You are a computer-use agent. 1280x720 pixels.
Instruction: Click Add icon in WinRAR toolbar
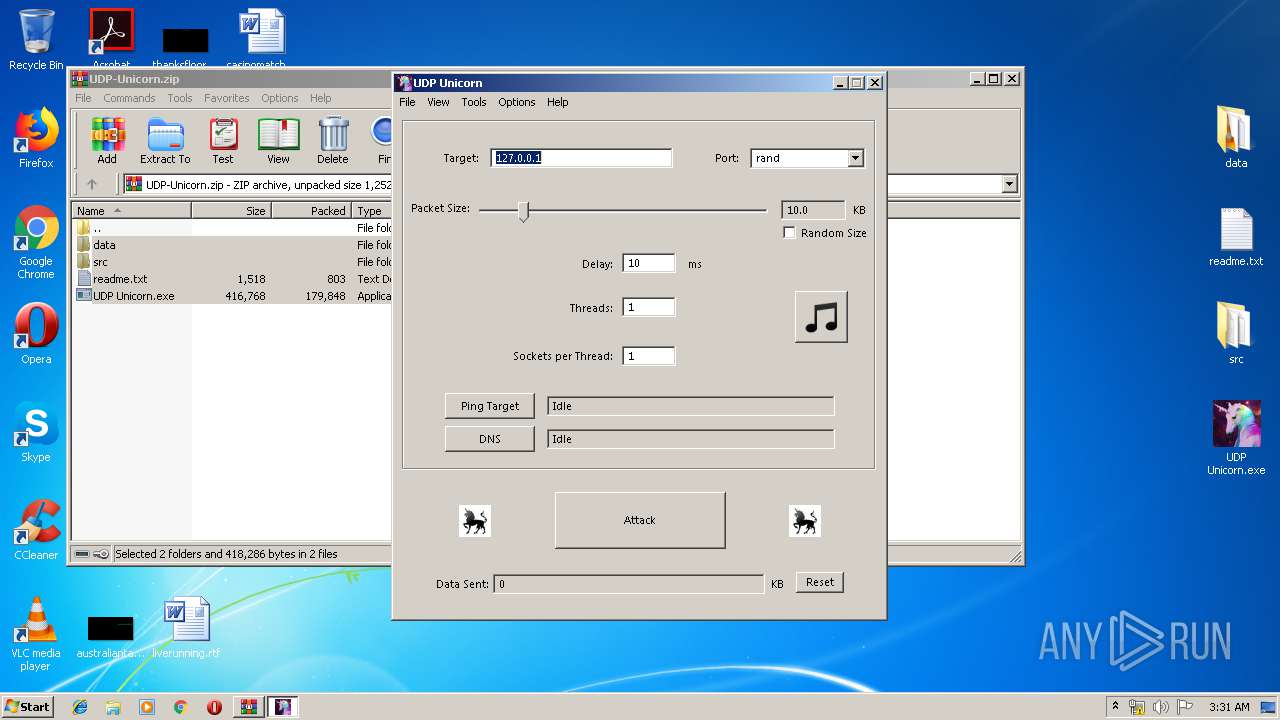[x=107, y=140]
